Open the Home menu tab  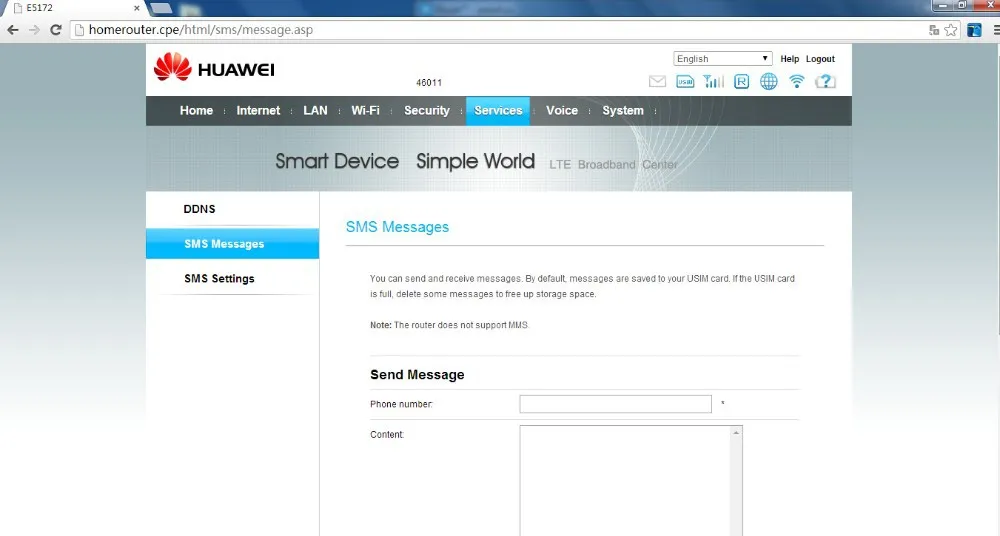(x=196, y=110)
